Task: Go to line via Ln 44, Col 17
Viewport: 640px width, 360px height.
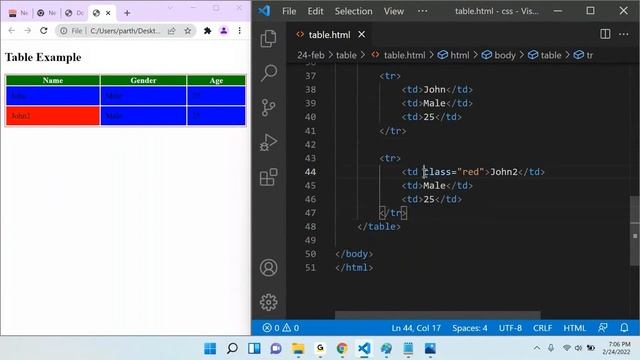Action: [416, 328]
